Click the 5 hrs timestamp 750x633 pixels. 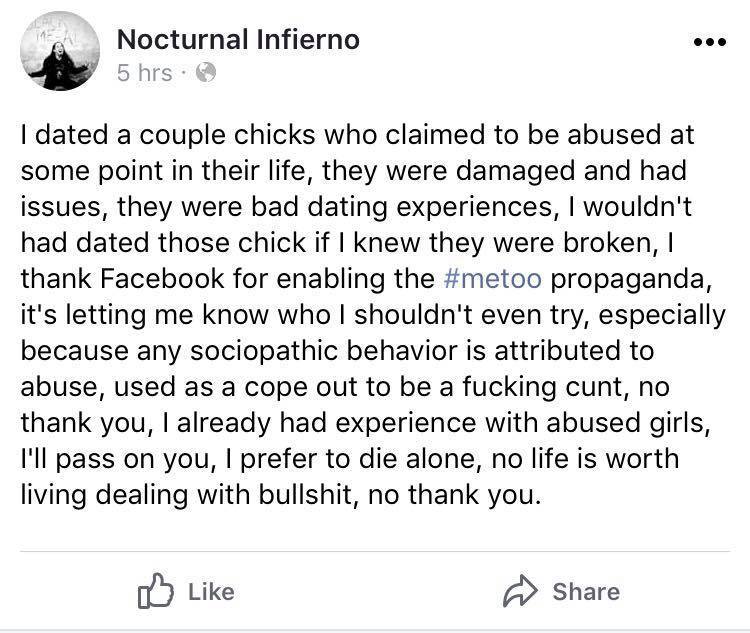[144, 73]
